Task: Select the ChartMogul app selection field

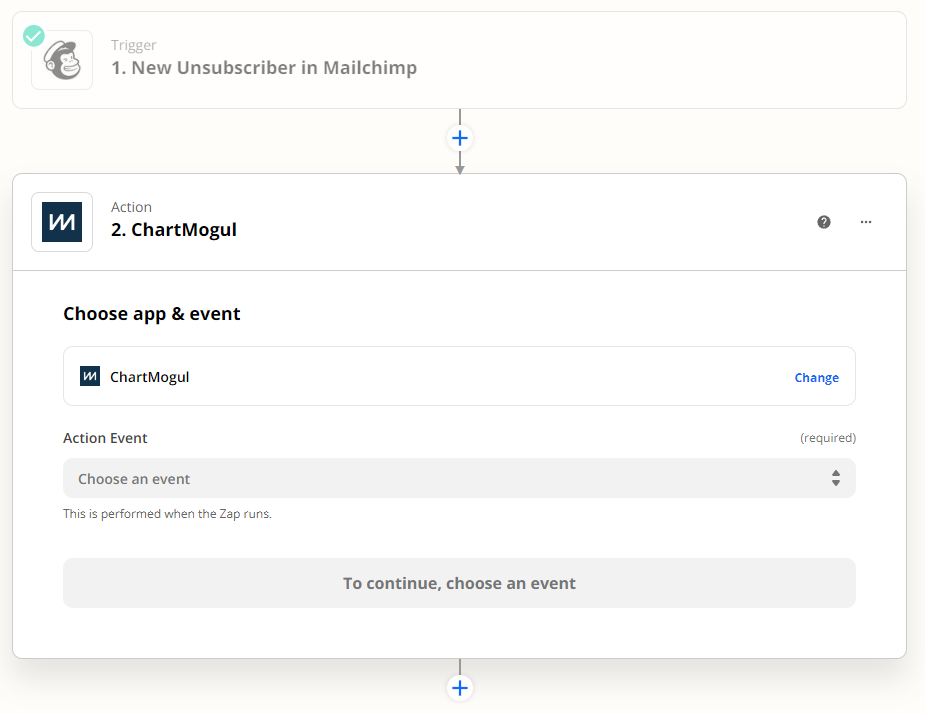Action: (x=459, y=376)
